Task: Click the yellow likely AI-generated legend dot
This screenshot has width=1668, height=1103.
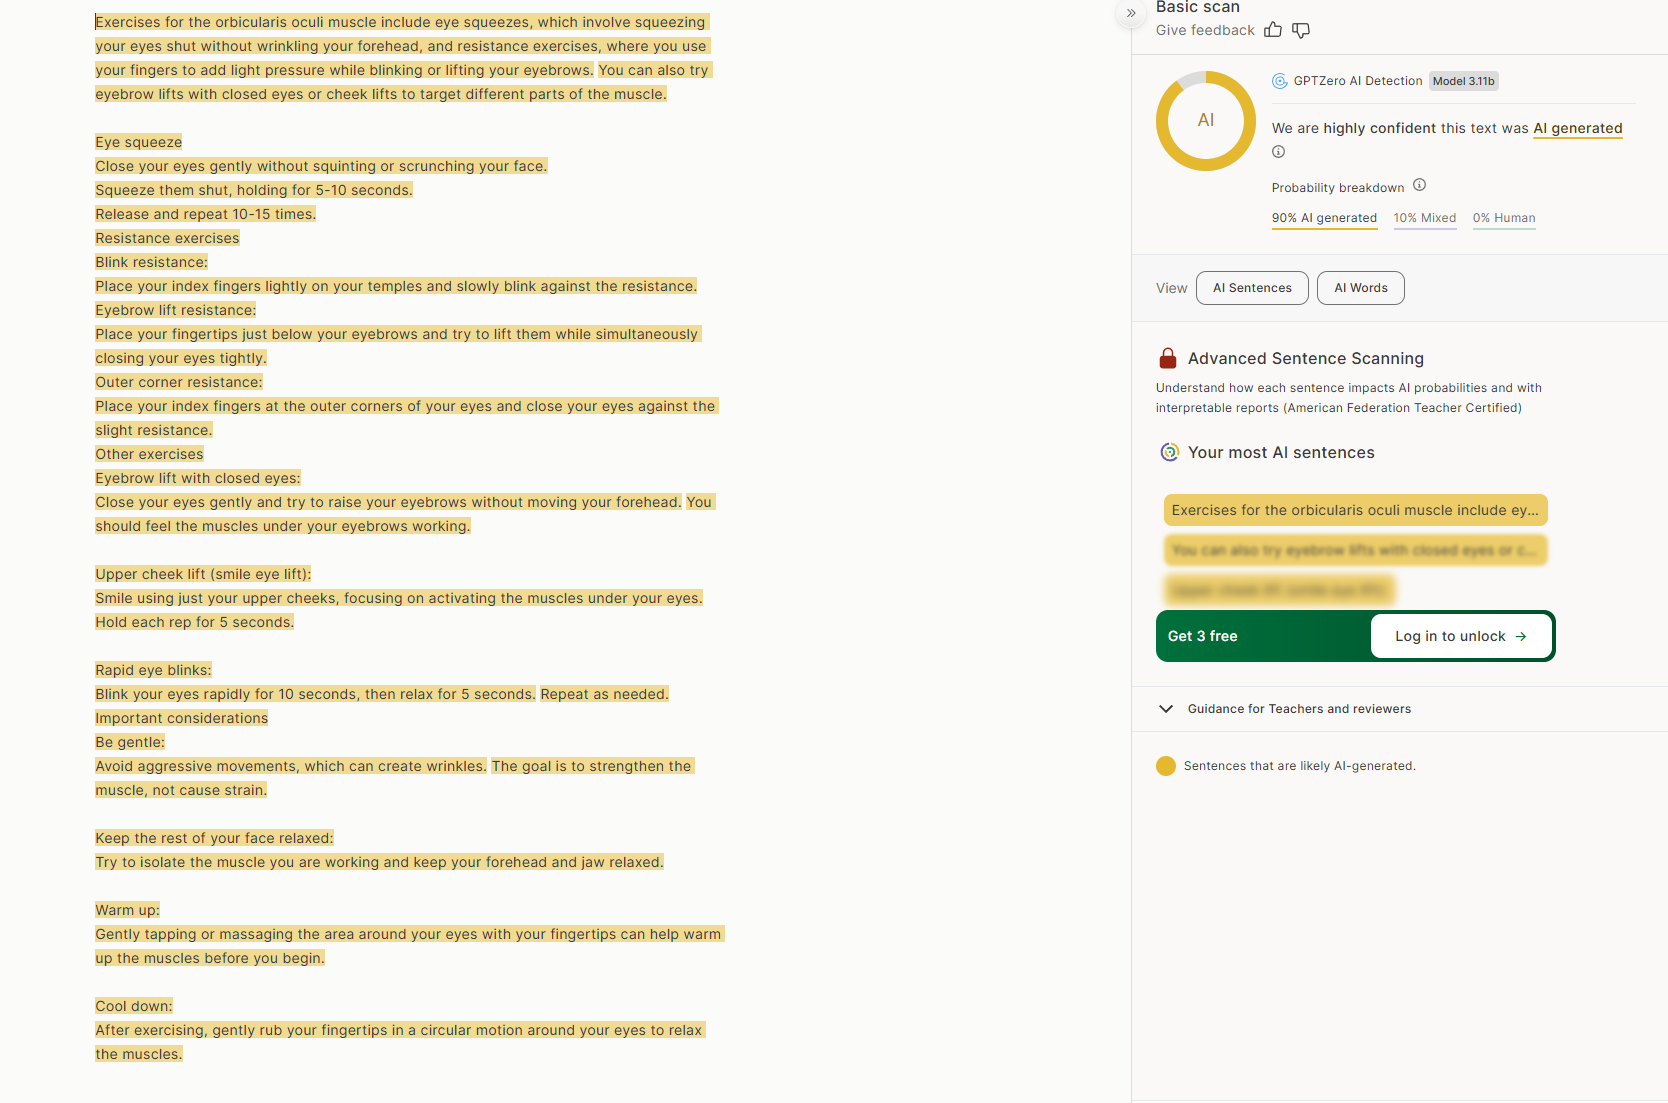Action: point(1165,766)
